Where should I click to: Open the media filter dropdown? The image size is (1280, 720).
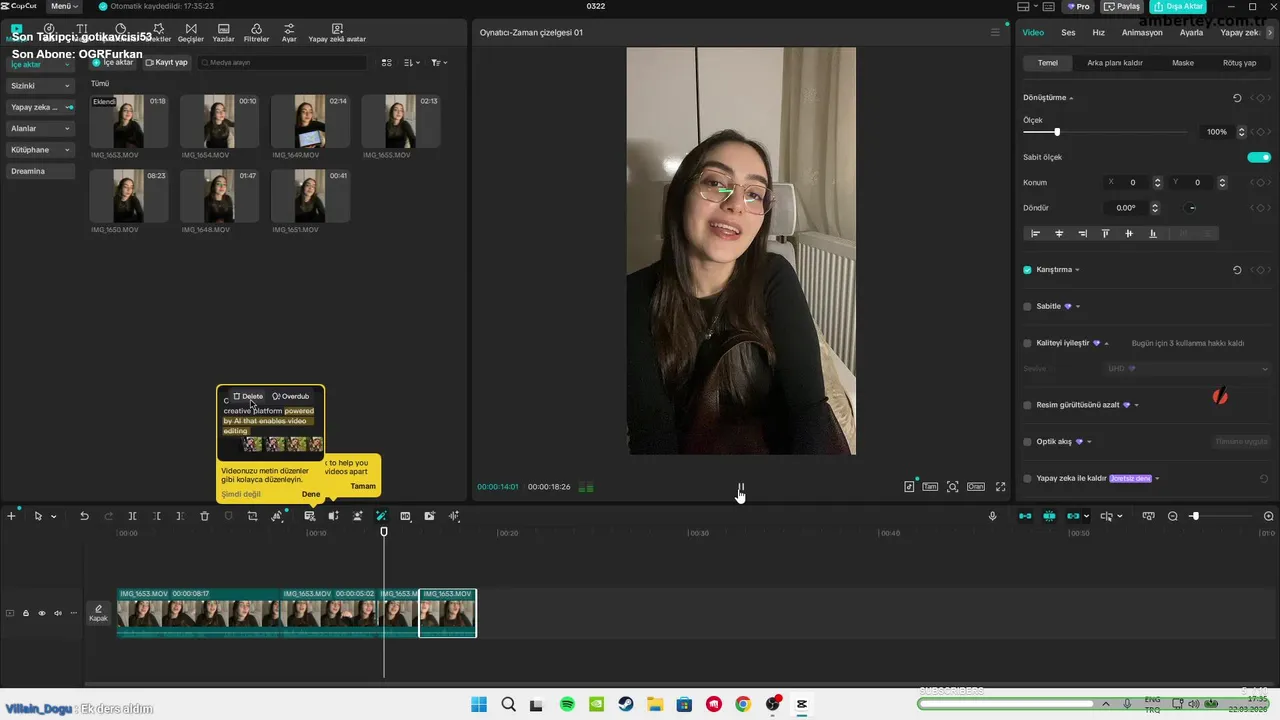438,63
